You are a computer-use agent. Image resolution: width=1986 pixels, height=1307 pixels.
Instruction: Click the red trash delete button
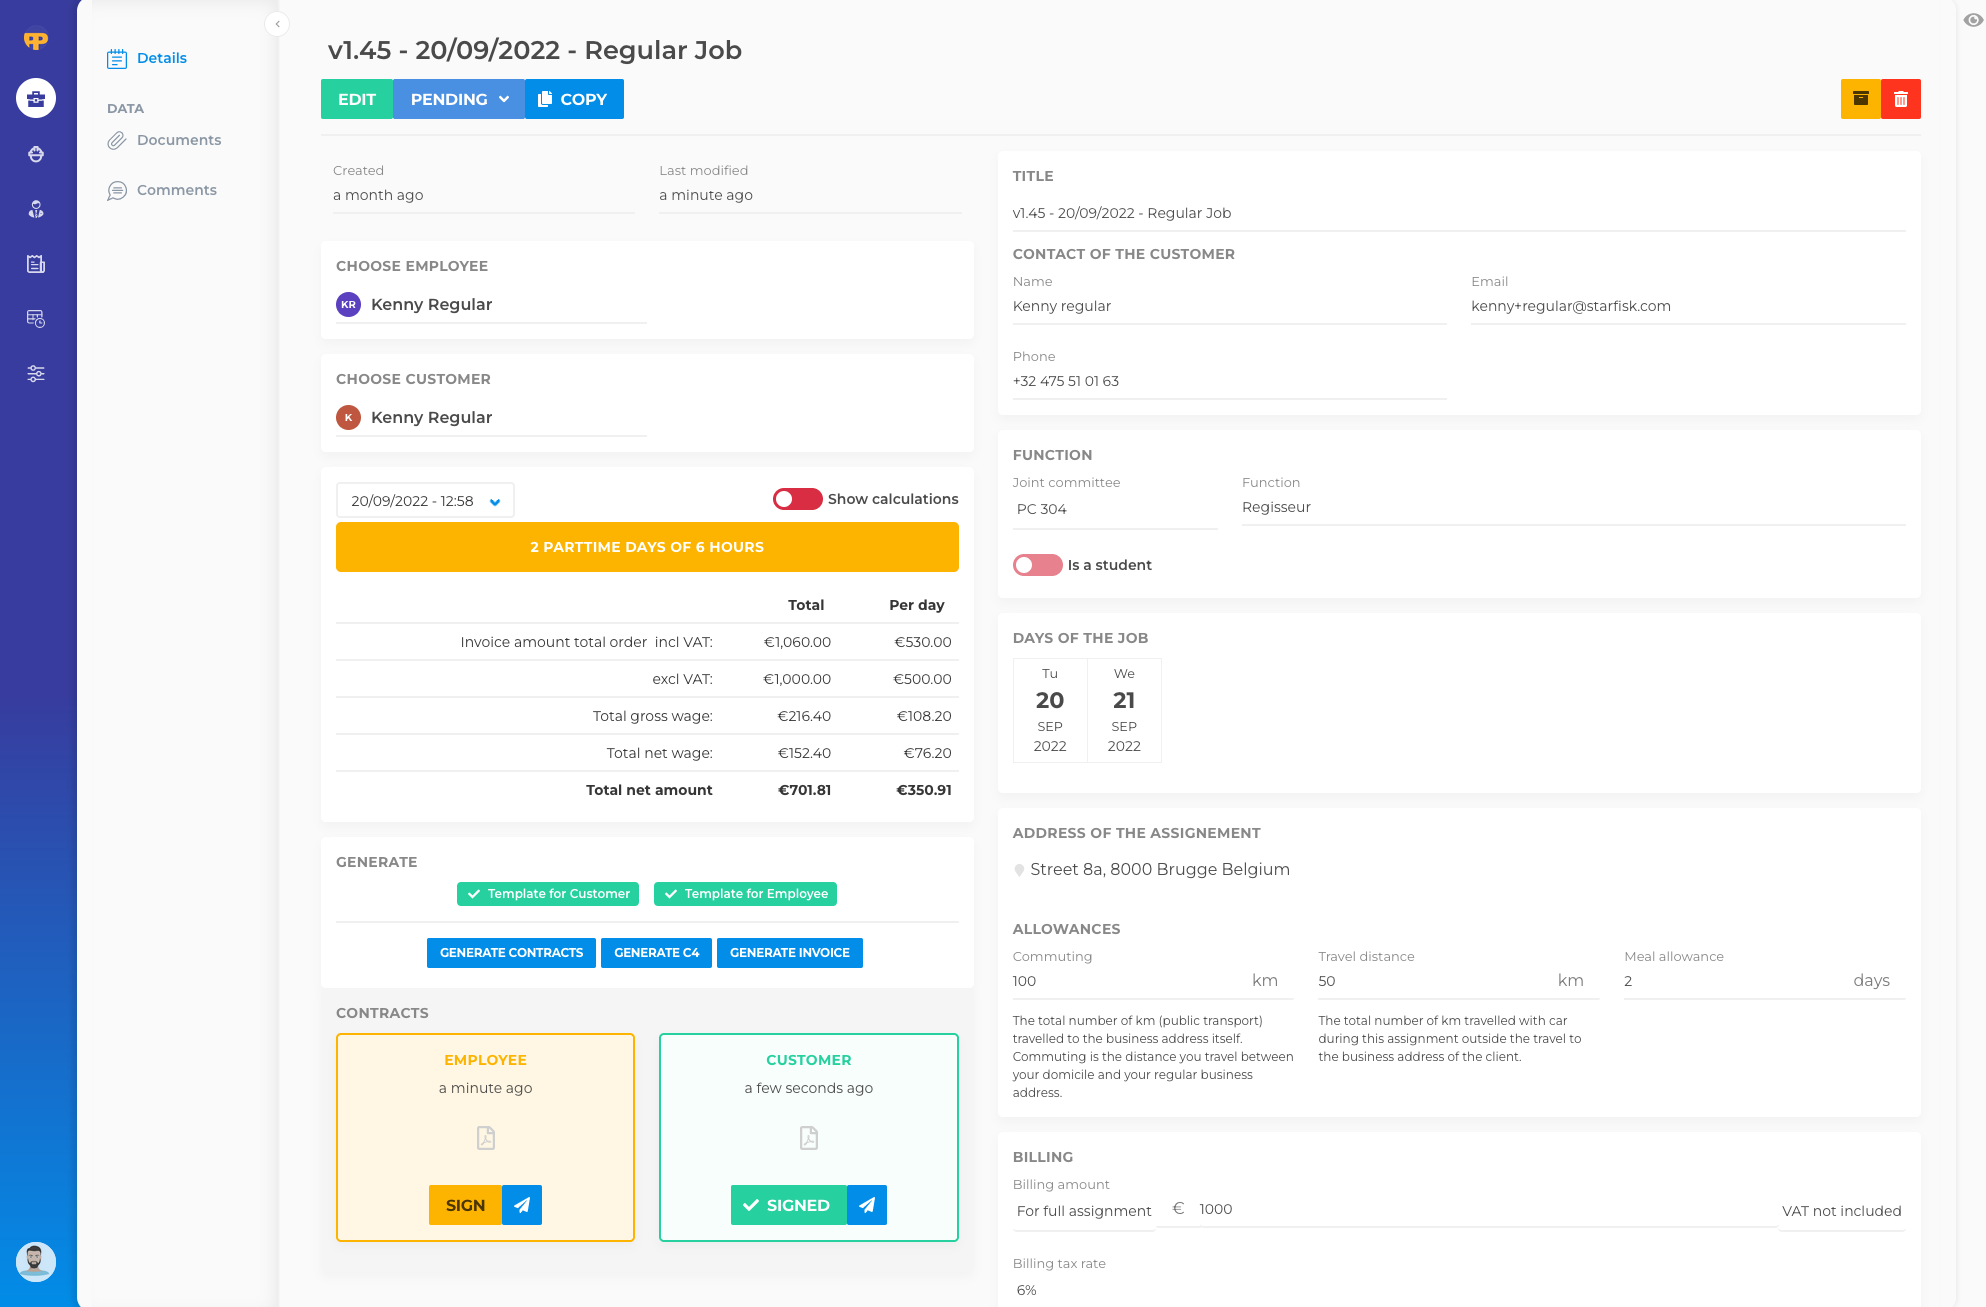1900,99
